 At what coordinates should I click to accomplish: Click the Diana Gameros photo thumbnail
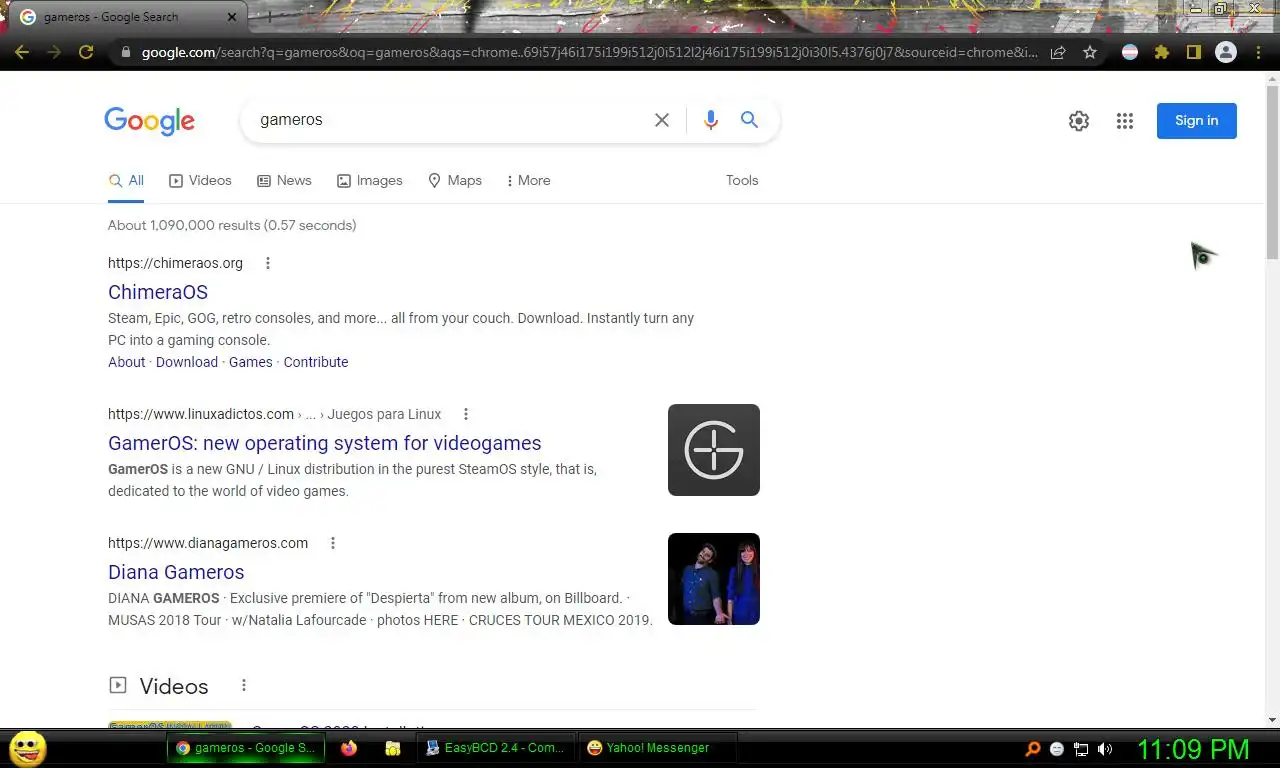pos(714,579)
